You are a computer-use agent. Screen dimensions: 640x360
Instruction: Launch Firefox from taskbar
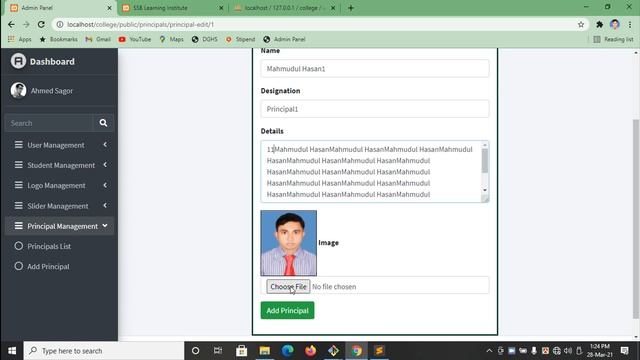[311, 351]
